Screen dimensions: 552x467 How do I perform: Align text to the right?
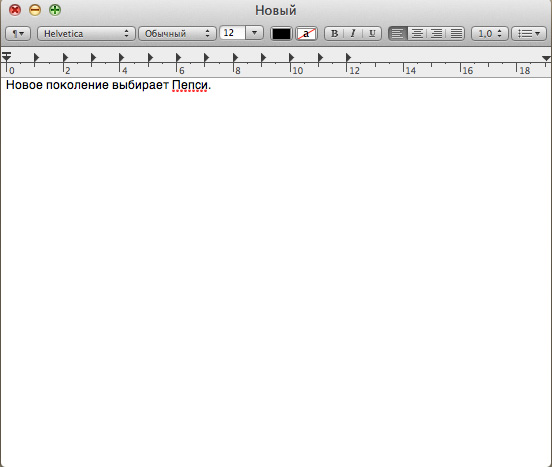(x=437, y=34)
